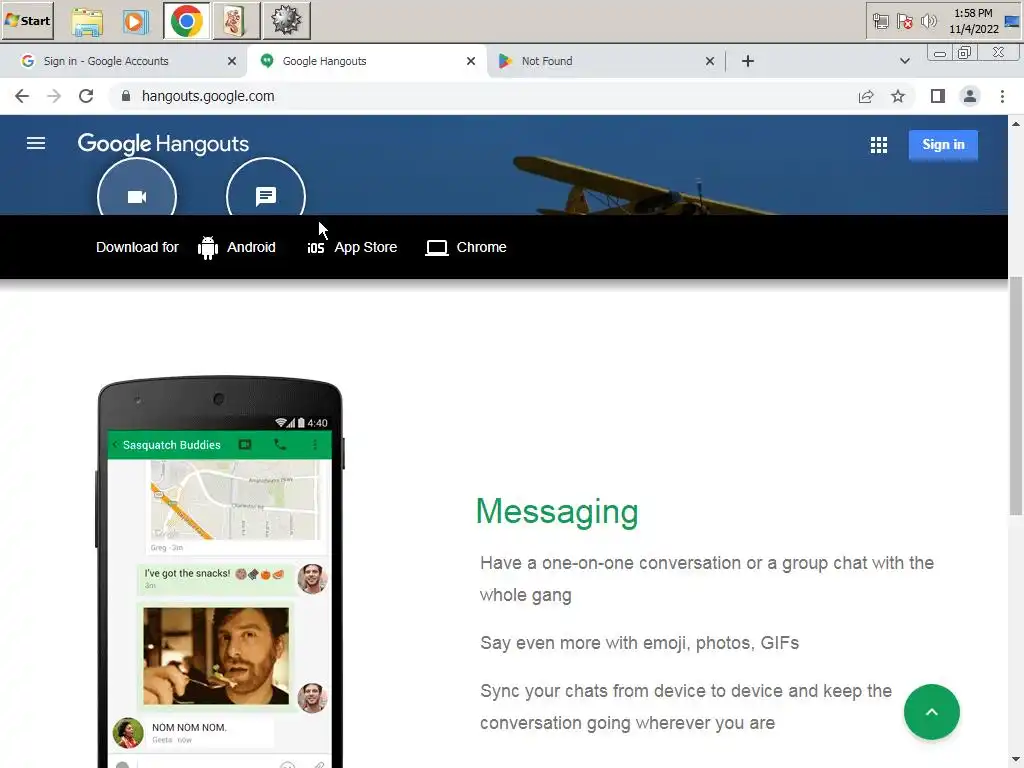Download Hangouts for Android

[236, 248]
